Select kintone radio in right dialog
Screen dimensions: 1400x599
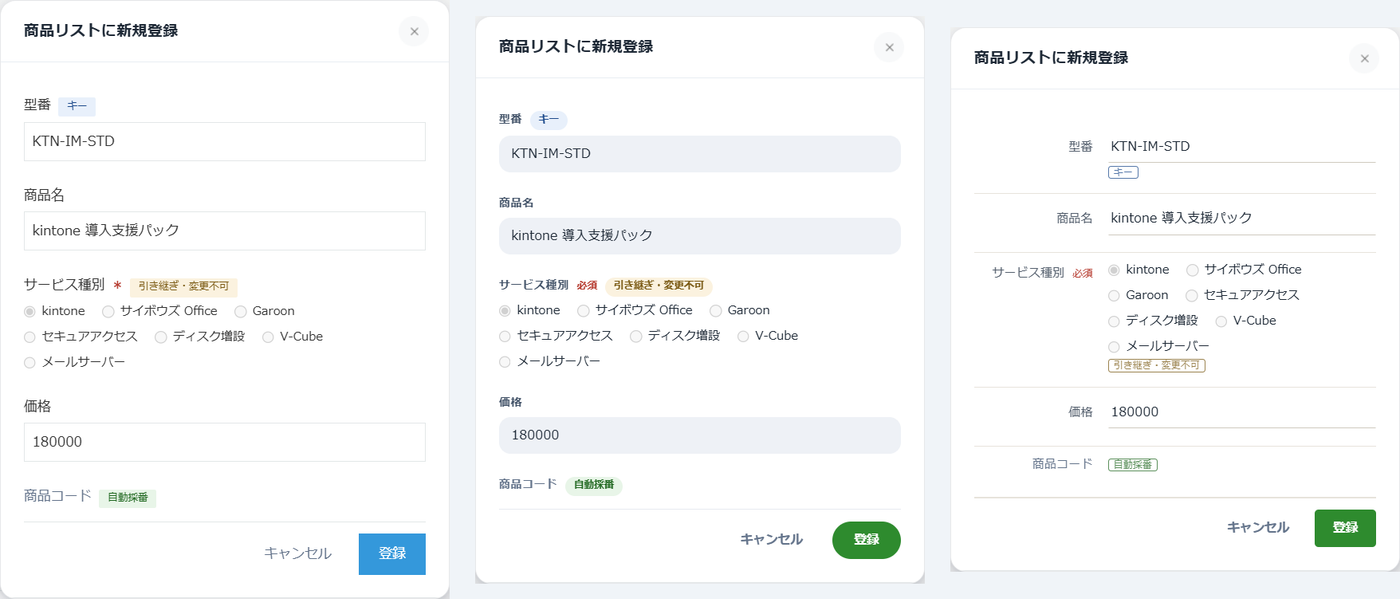[1114, 270]
